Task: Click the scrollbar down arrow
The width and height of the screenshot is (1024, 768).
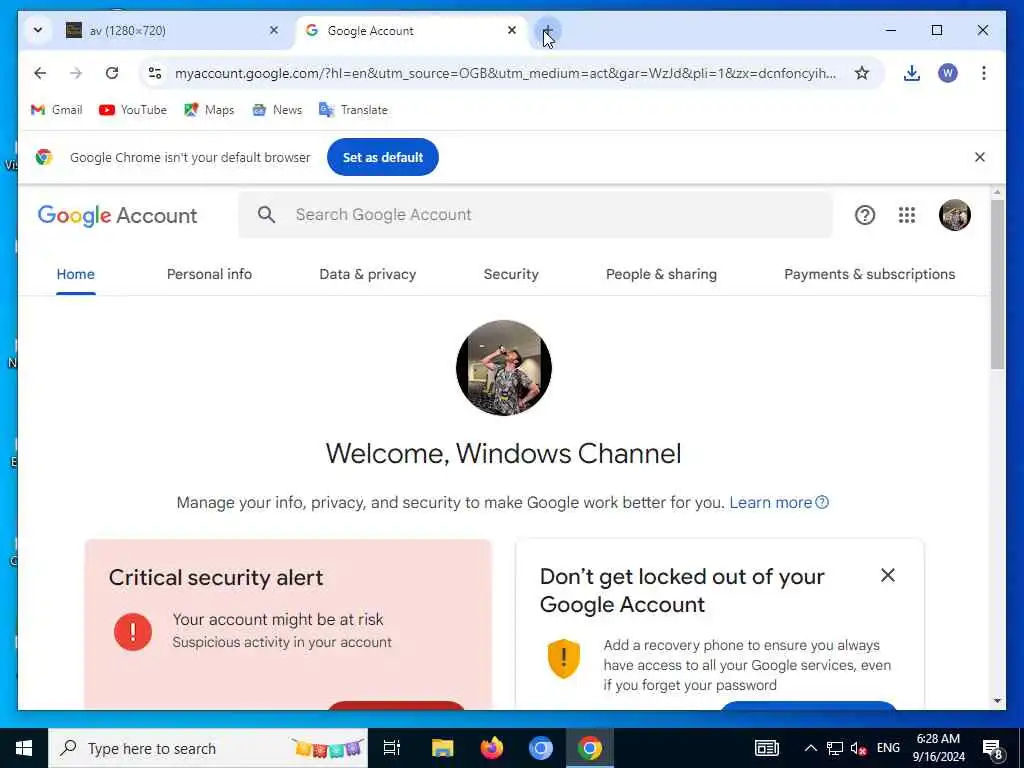Action: click(x=997, y=701)
